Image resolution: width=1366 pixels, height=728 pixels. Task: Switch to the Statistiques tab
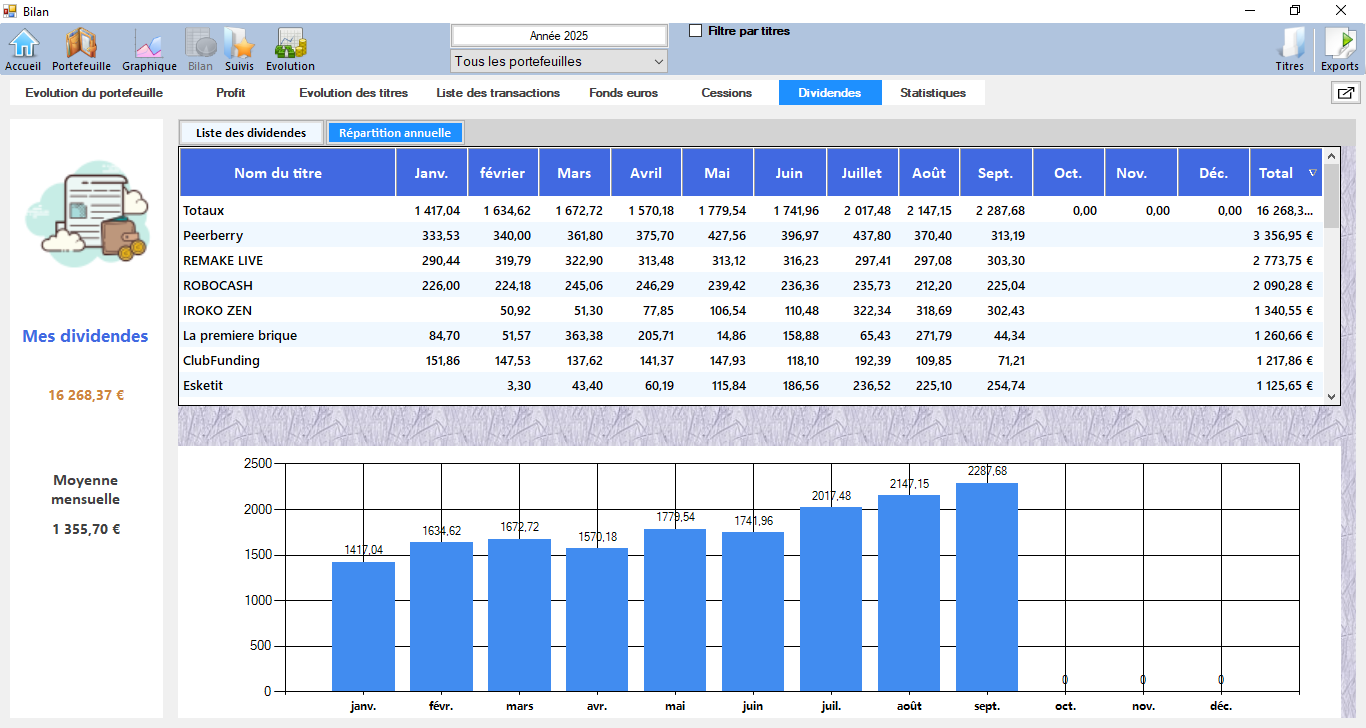coord(932,93)
